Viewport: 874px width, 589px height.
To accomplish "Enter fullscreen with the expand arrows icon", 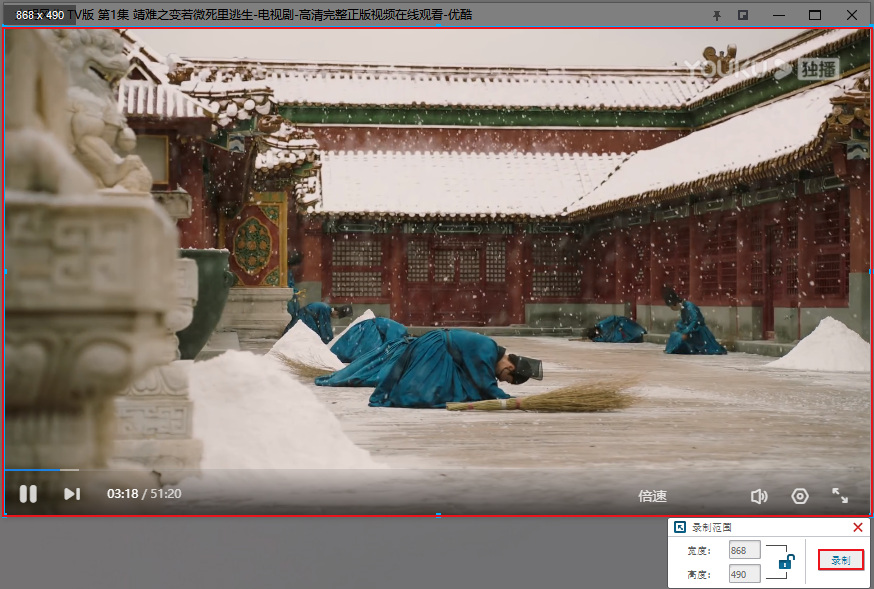I will [840, 495].
